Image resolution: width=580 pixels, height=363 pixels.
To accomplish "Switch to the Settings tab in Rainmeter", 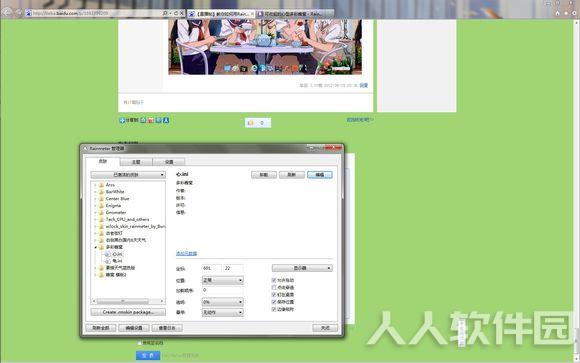I will 169,162.
